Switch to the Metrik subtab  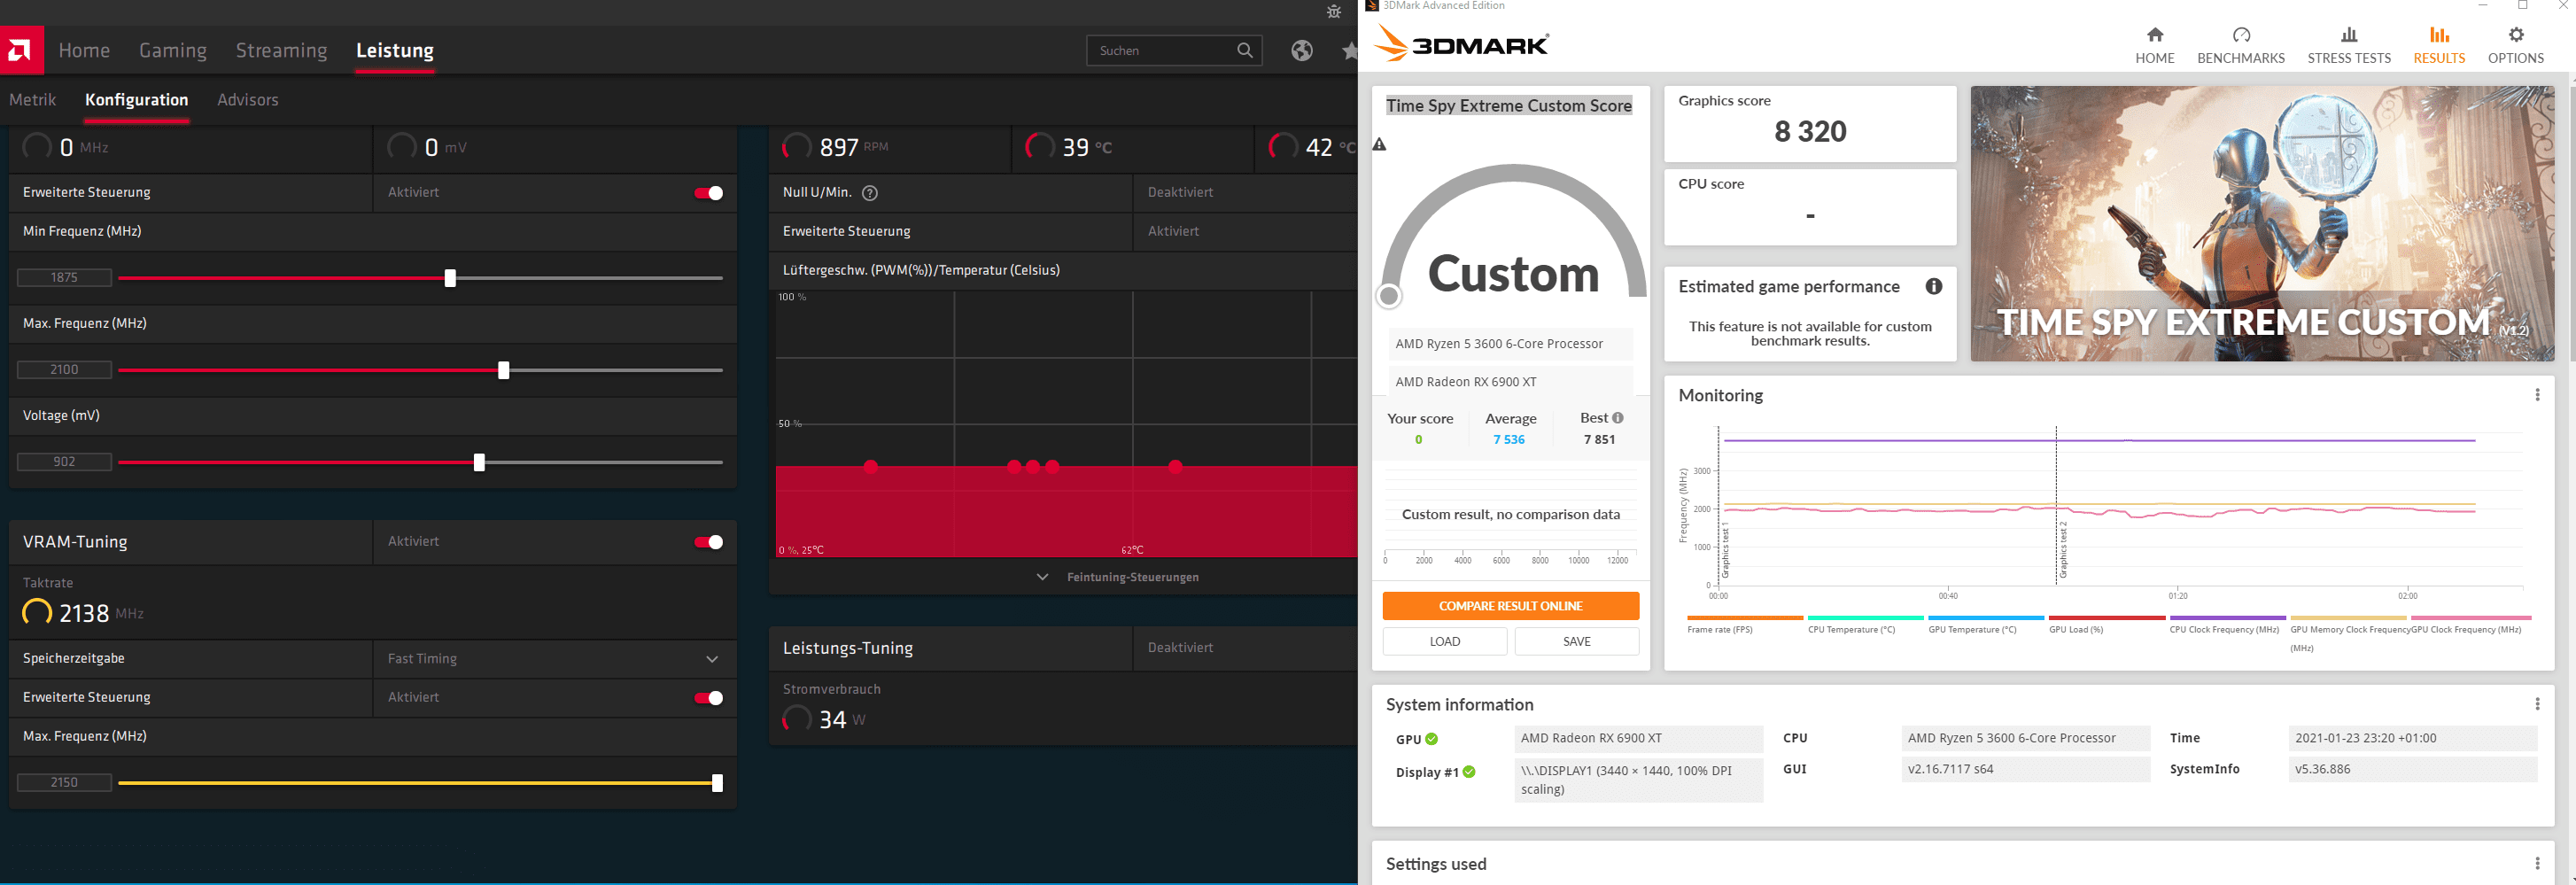(32, 100)
